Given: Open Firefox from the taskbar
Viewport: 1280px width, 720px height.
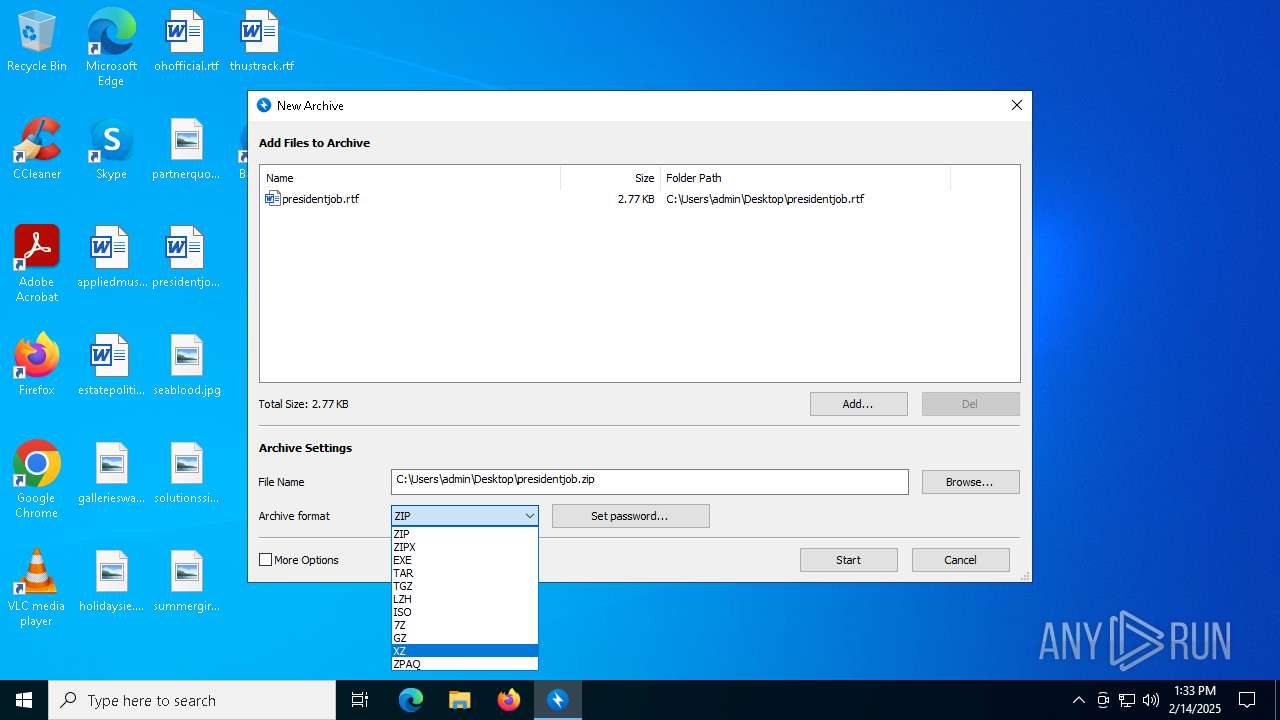Looking at the screenshot, I should coord(509,700).
